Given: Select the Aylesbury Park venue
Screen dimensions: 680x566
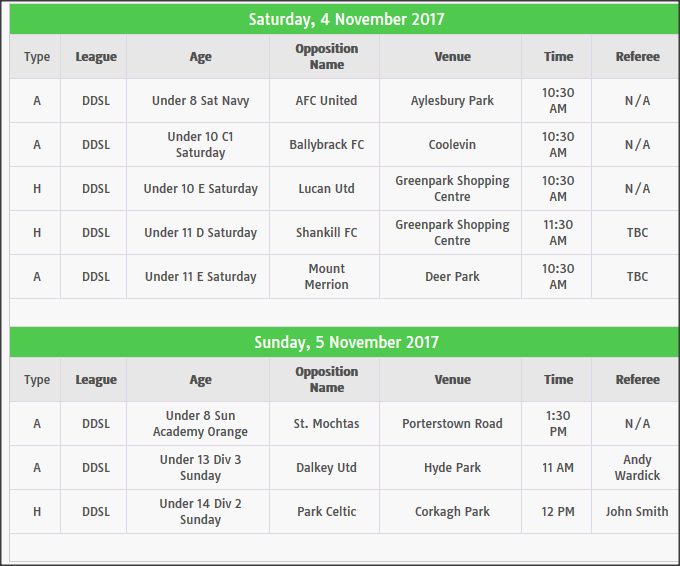Looking at the screenshot, I should point(452,101).
